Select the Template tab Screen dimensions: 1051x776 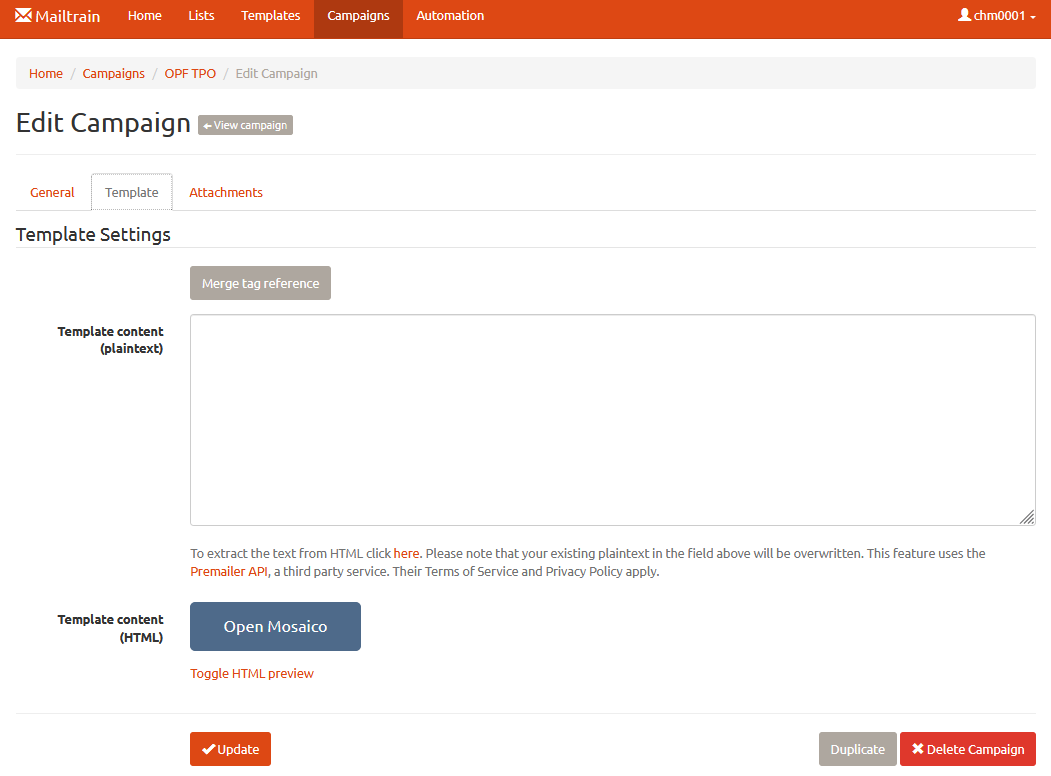[132, 192]
